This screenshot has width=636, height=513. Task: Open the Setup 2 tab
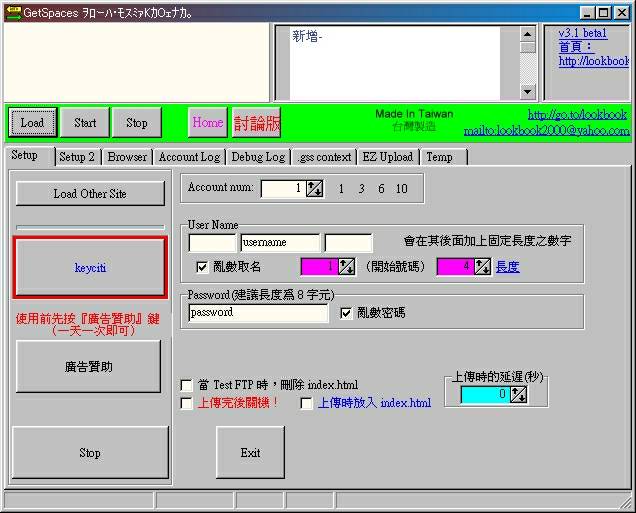pyautogui.click(x=77, y=157)
